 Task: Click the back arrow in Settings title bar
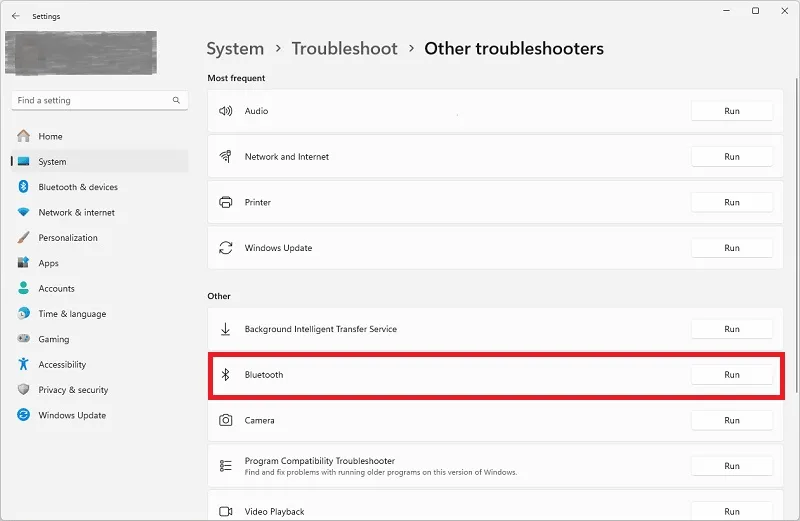pos(16,16)
